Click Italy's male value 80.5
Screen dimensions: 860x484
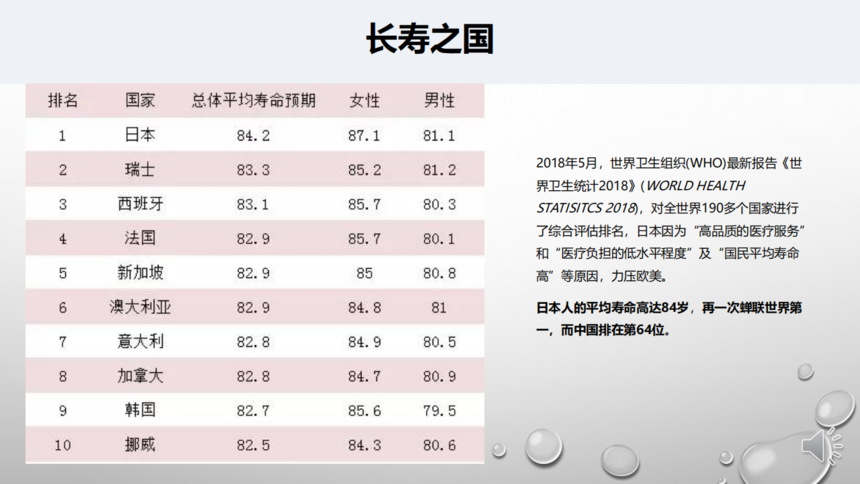[439, 342]
